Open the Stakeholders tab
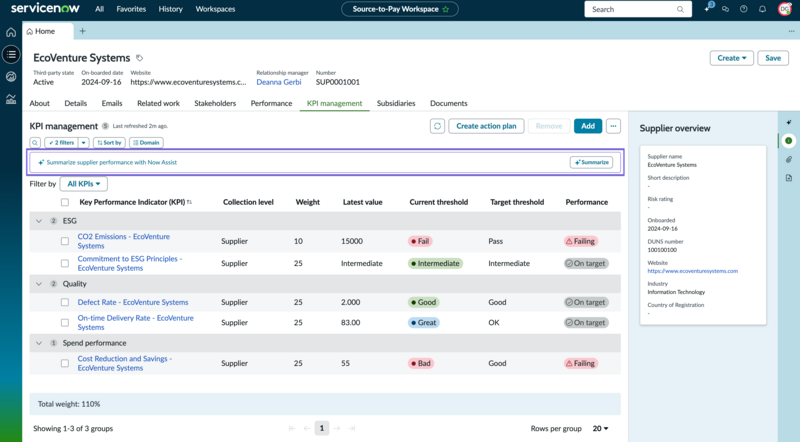This screenshot has height=442, width=800. coord(215,103)
